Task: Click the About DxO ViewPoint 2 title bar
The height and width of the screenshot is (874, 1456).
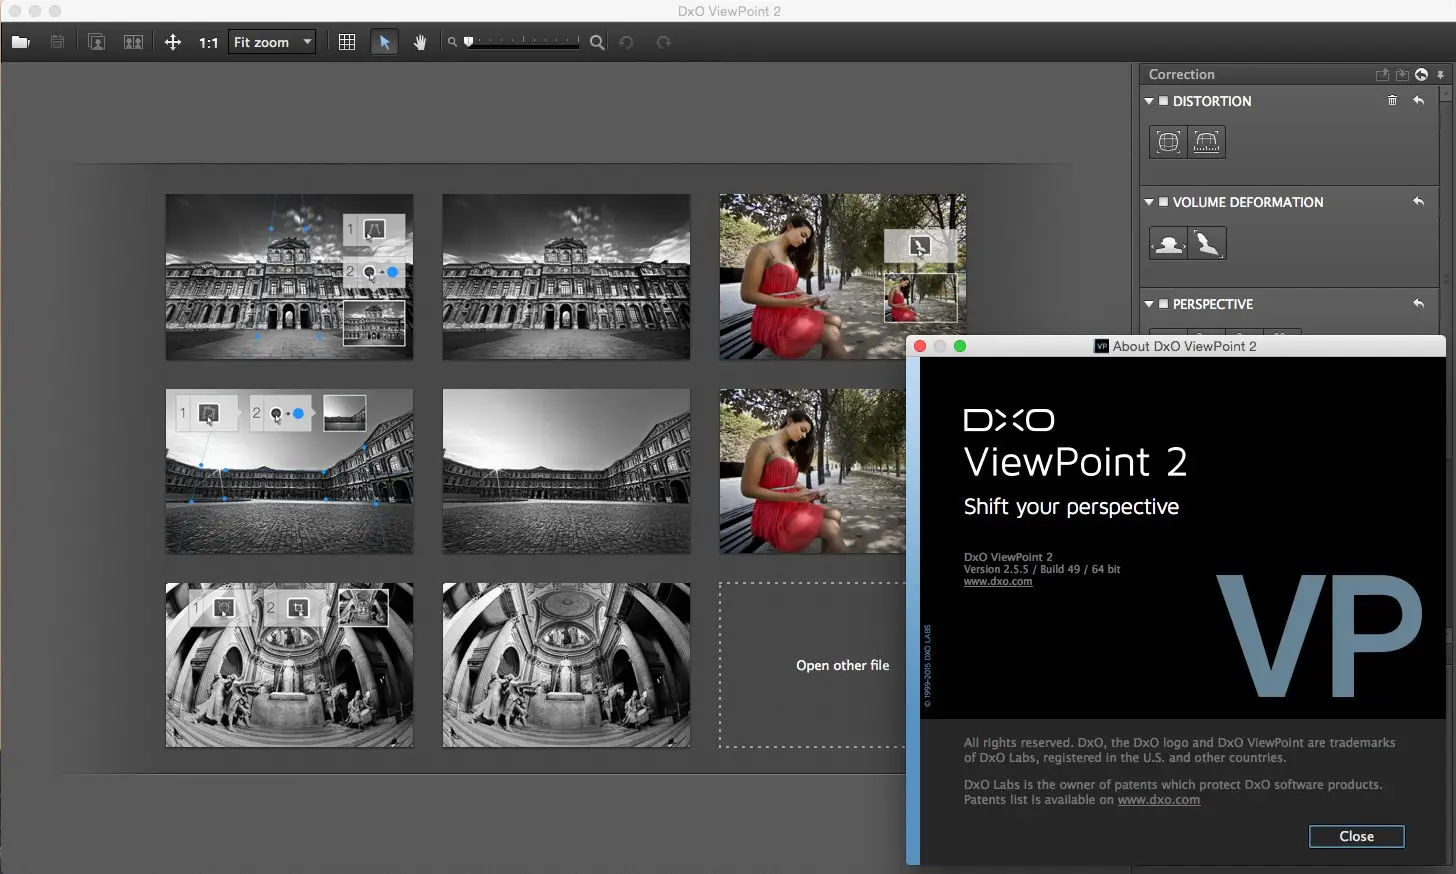Action: click(1176, 346)
